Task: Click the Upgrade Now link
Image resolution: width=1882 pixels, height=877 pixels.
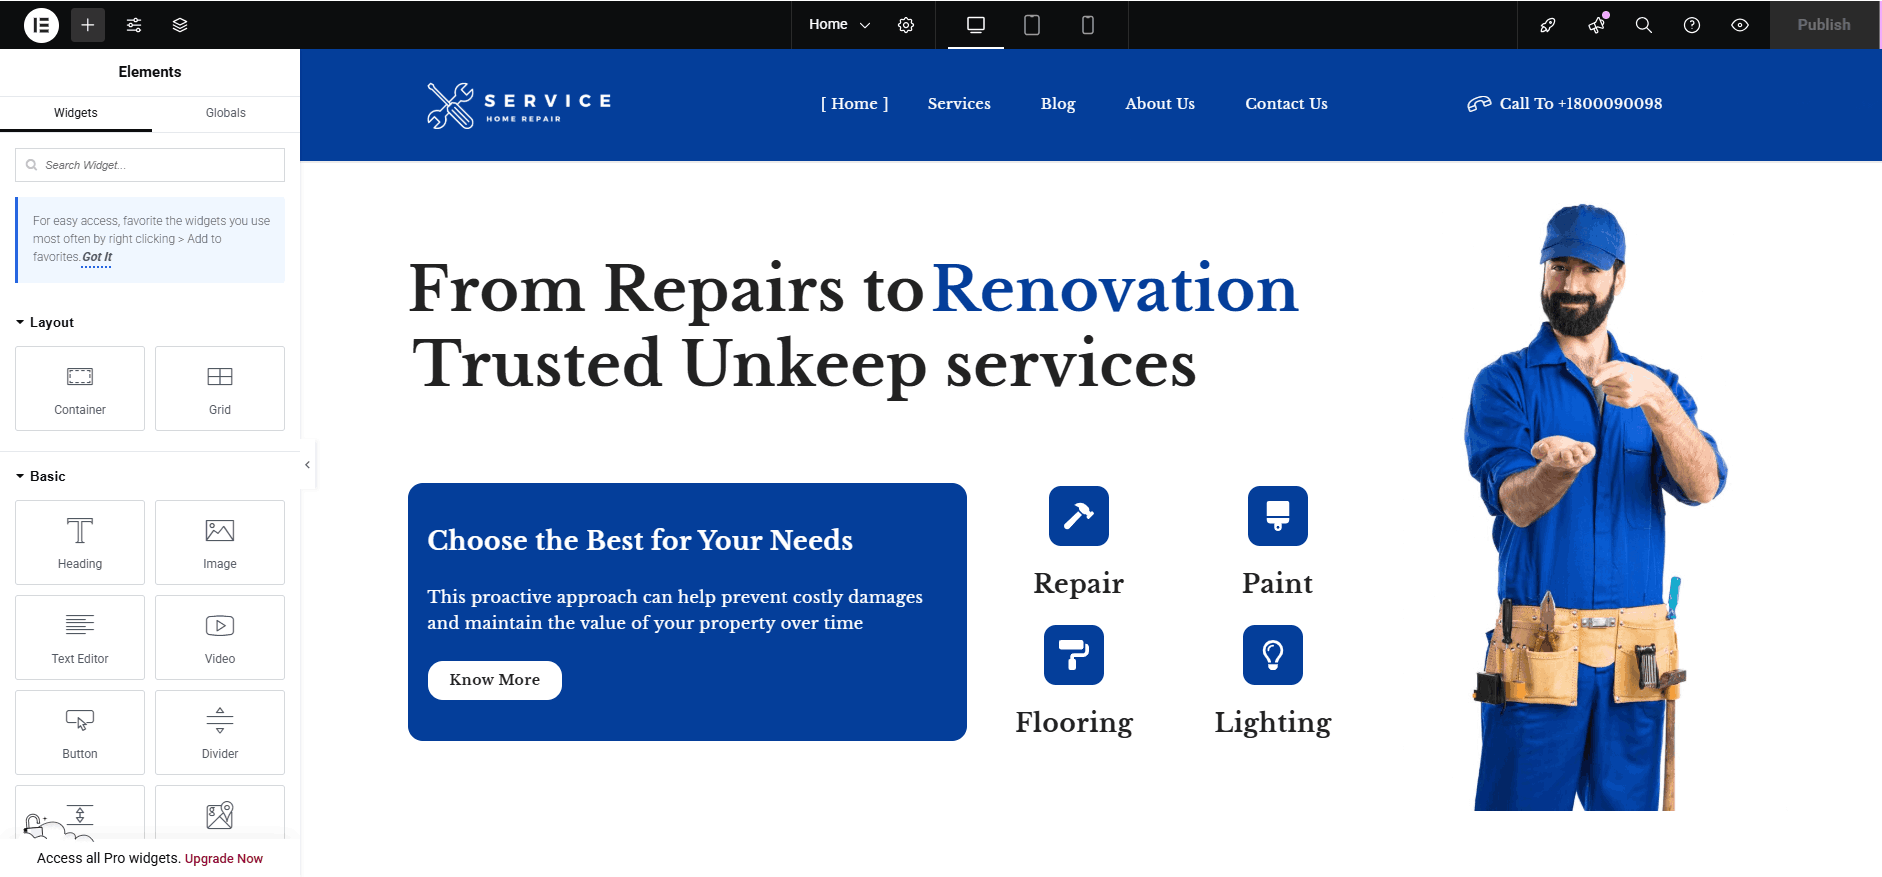Action: click(x=224, y=859)
